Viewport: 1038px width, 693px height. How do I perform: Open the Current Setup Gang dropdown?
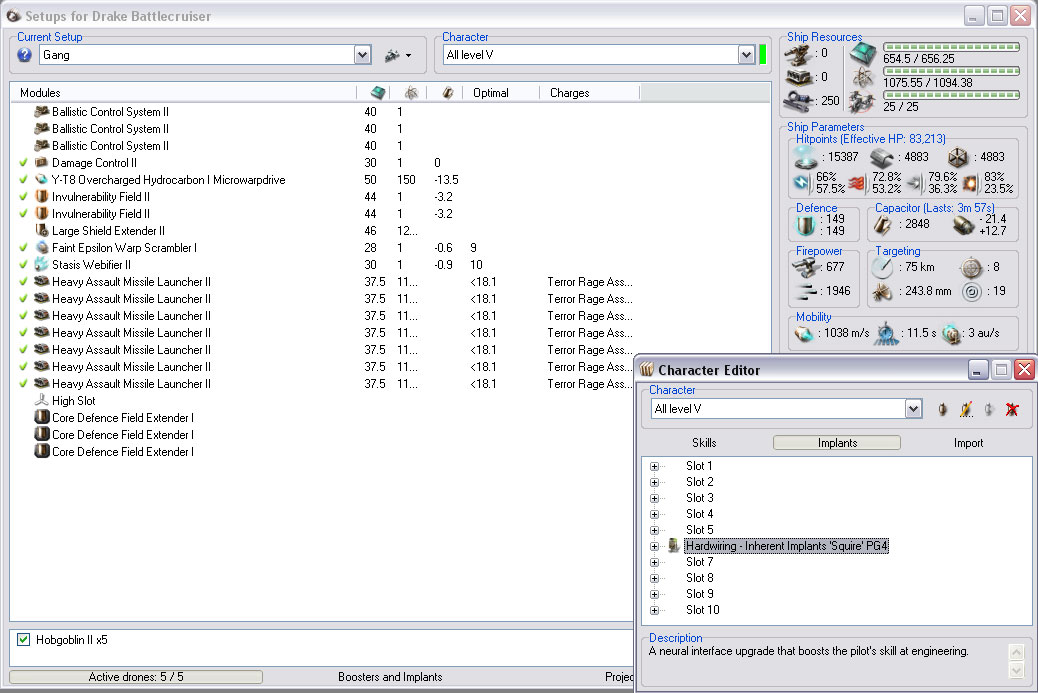click(362, 55)
